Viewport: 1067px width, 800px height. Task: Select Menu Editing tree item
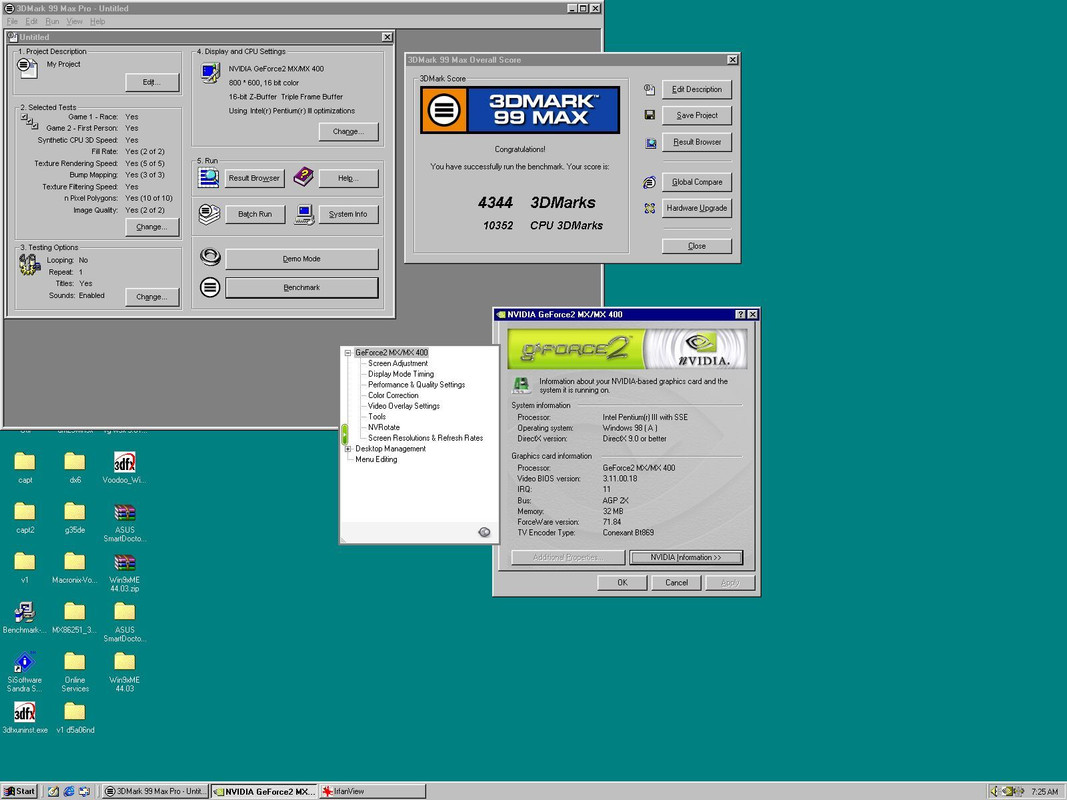(x=376, y=459)
